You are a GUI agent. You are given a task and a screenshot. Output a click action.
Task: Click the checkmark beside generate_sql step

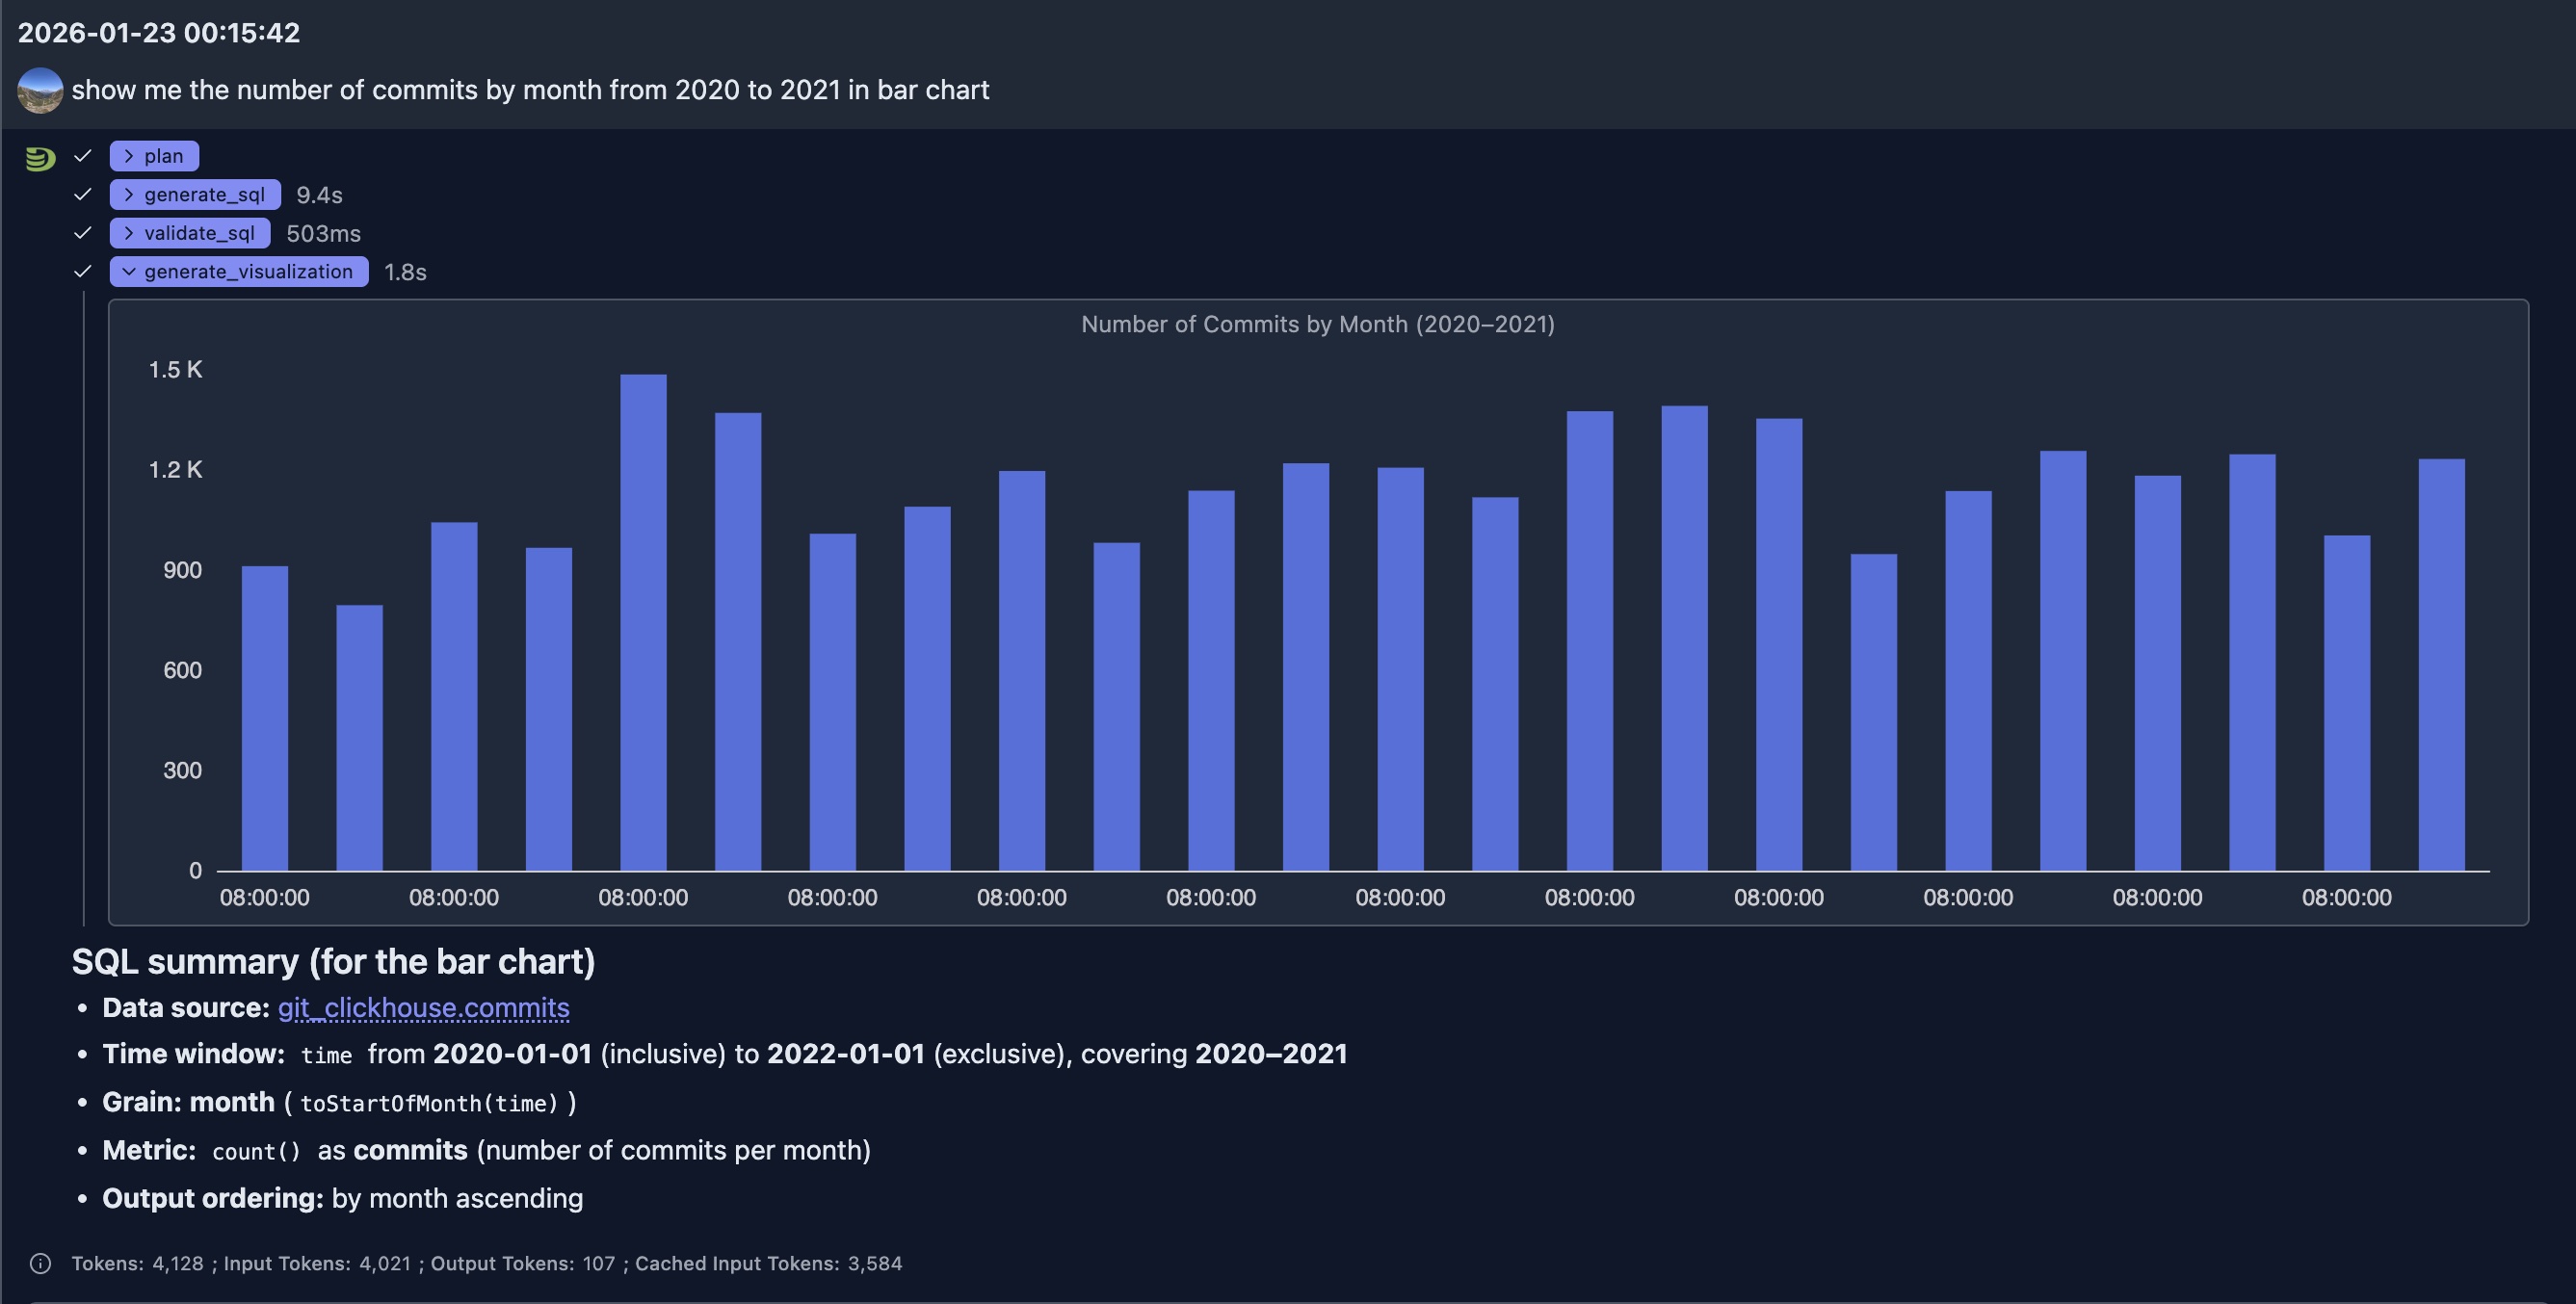(x=83, y=194)
